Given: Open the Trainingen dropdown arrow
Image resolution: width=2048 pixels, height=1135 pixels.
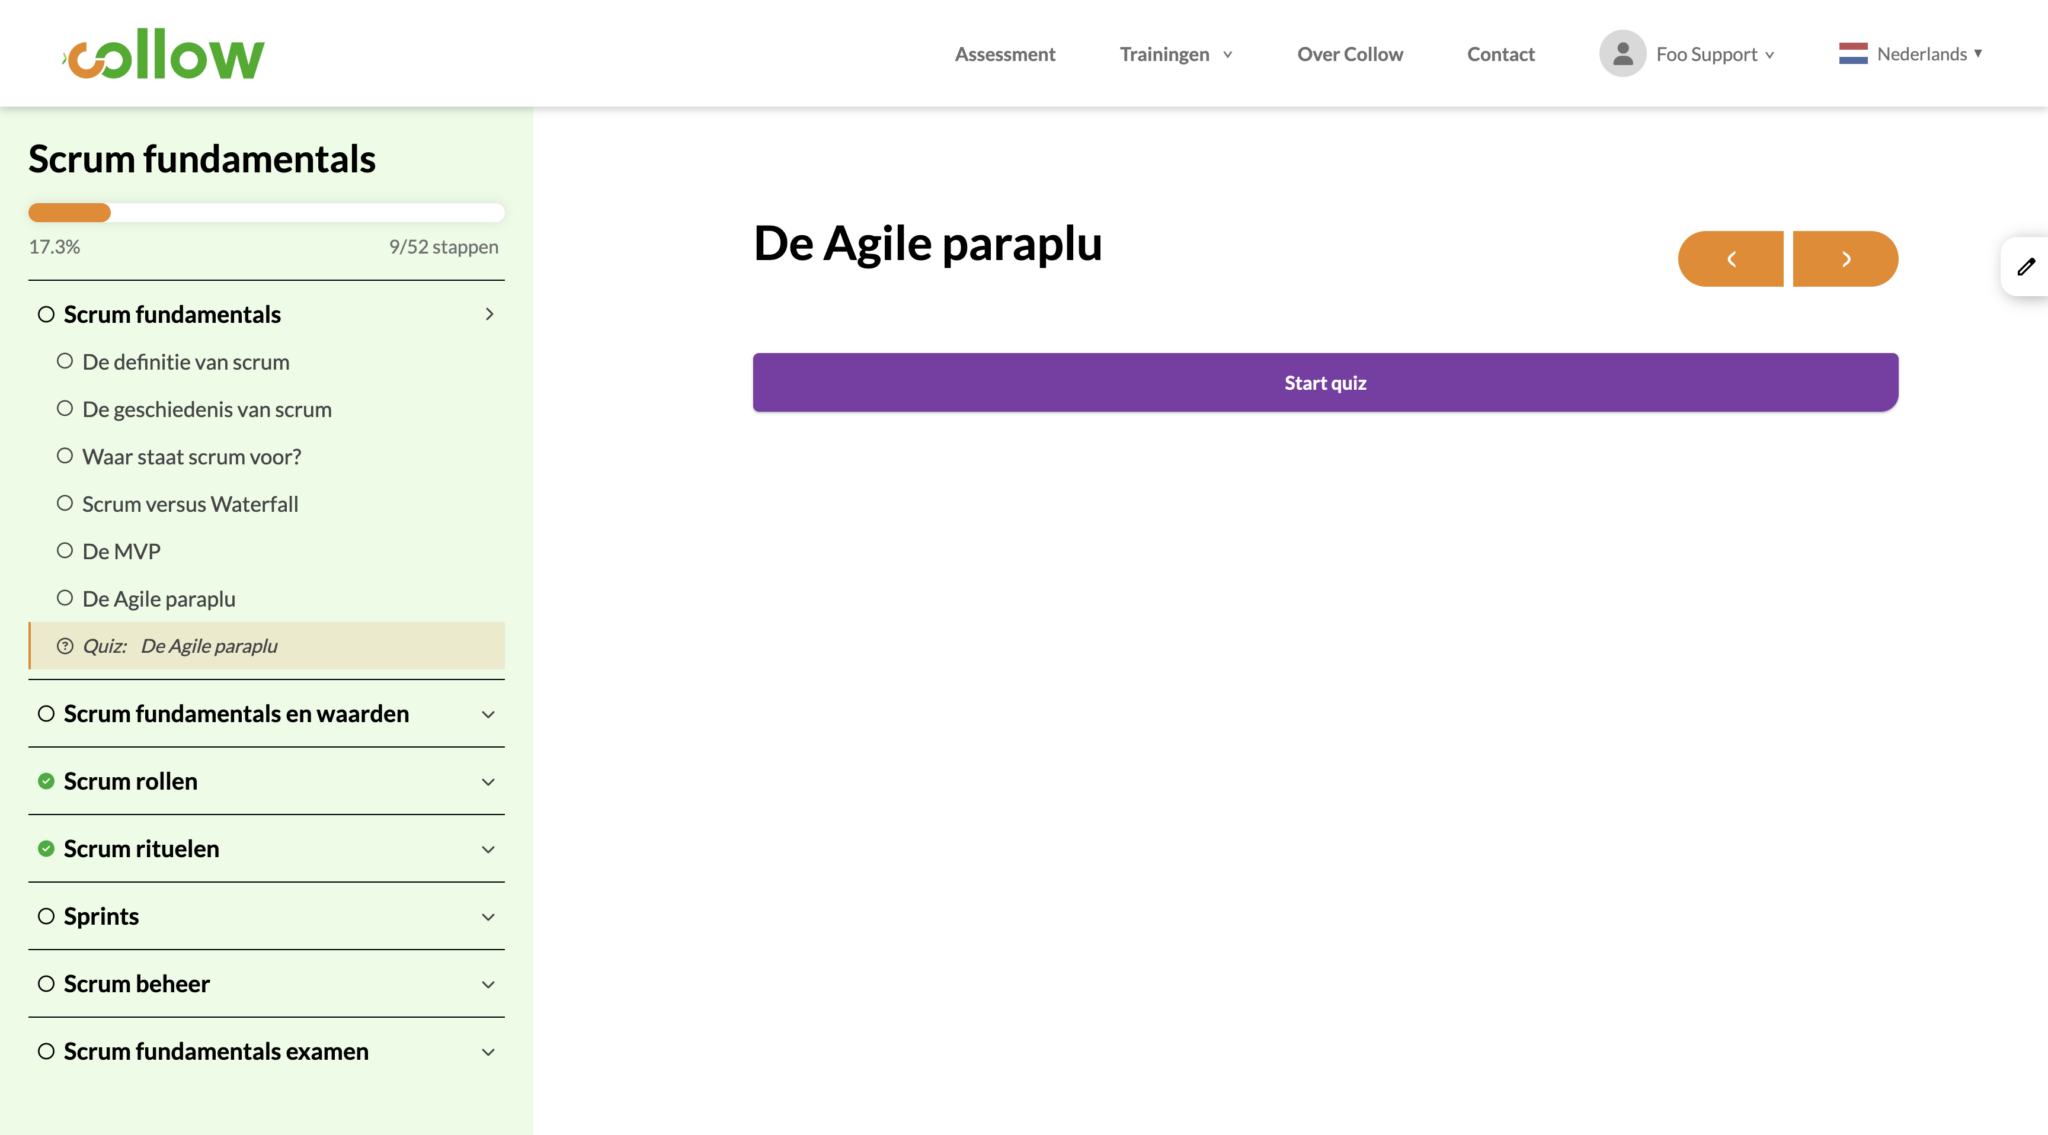Looking at the screenshot, I should (x=1227, y=55).
